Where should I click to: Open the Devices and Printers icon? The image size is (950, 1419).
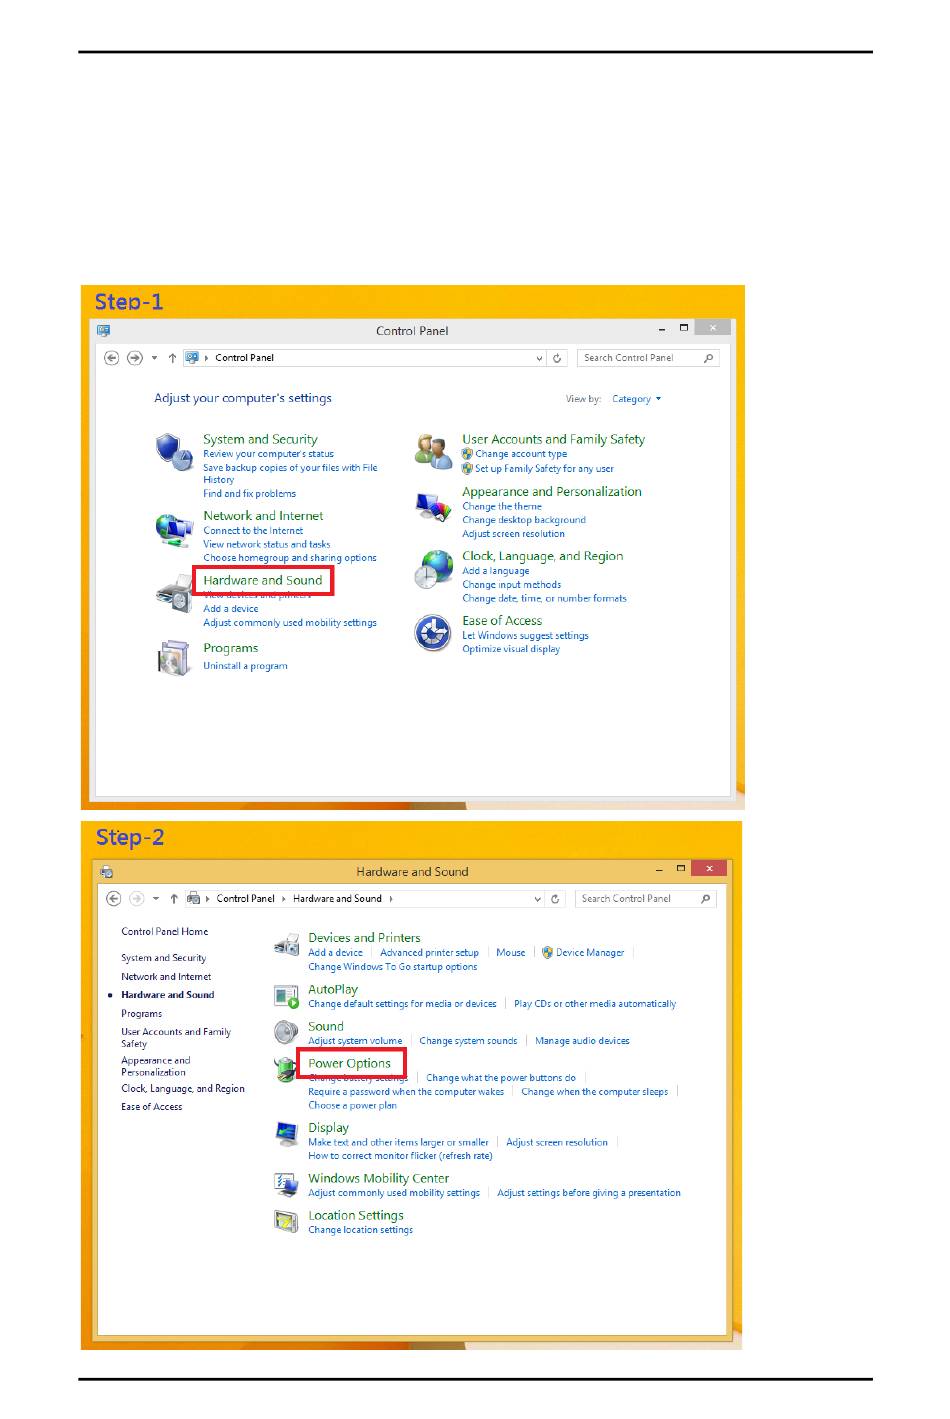coord(287,945)
